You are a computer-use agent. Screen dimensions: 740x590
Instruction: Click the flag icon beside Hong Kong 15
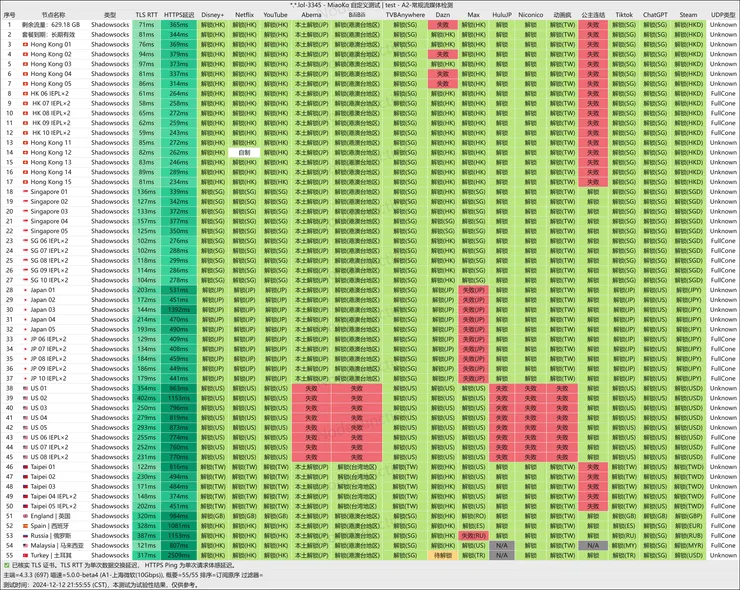pyautogui.click(x=25, y=182)
